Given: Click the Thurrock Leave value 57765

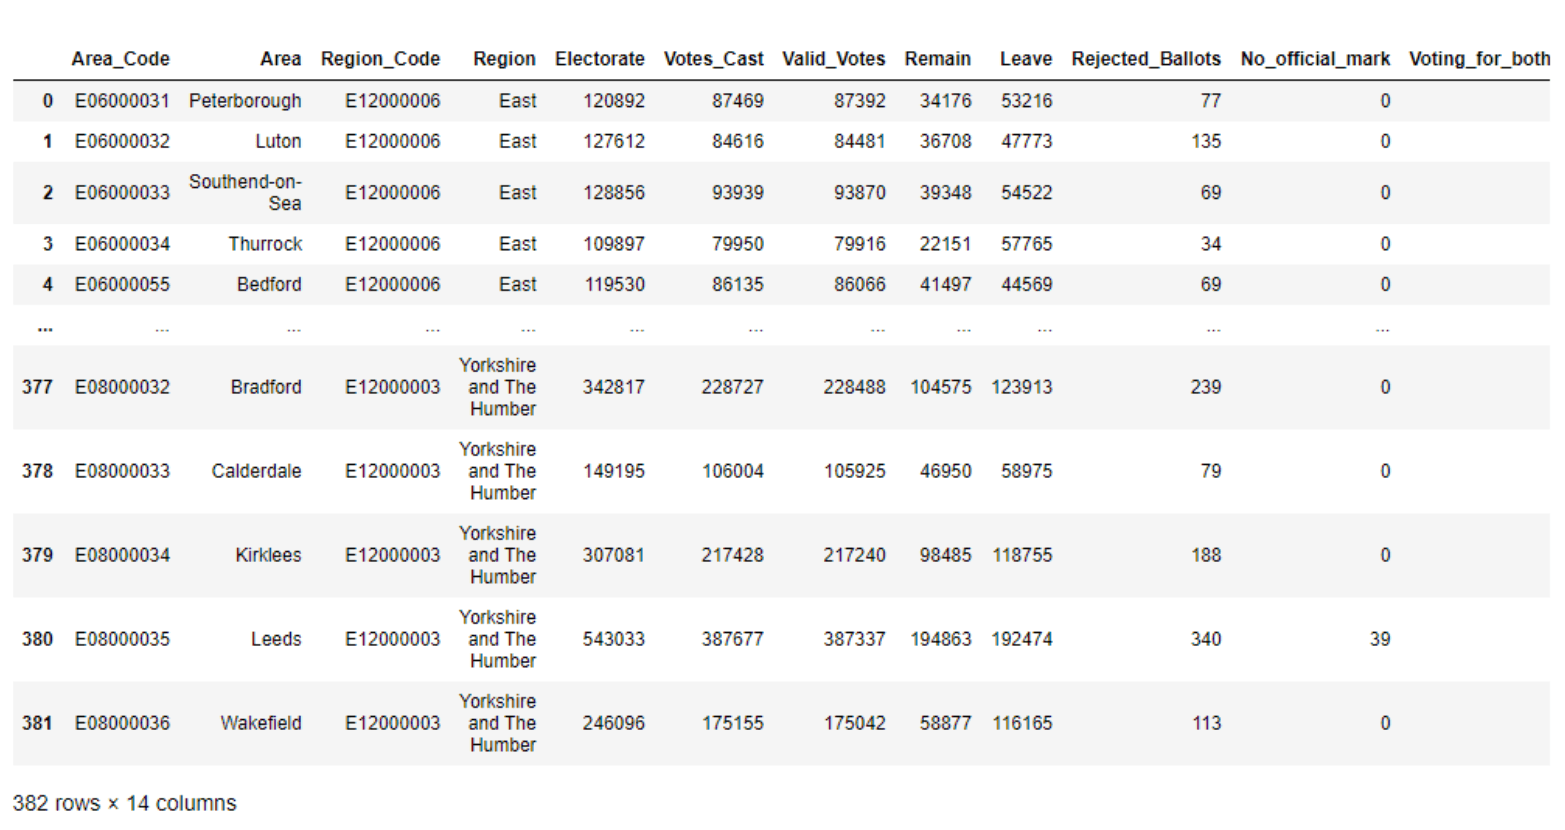Looking at the screenshot, I should click(x=1029, y=243).
